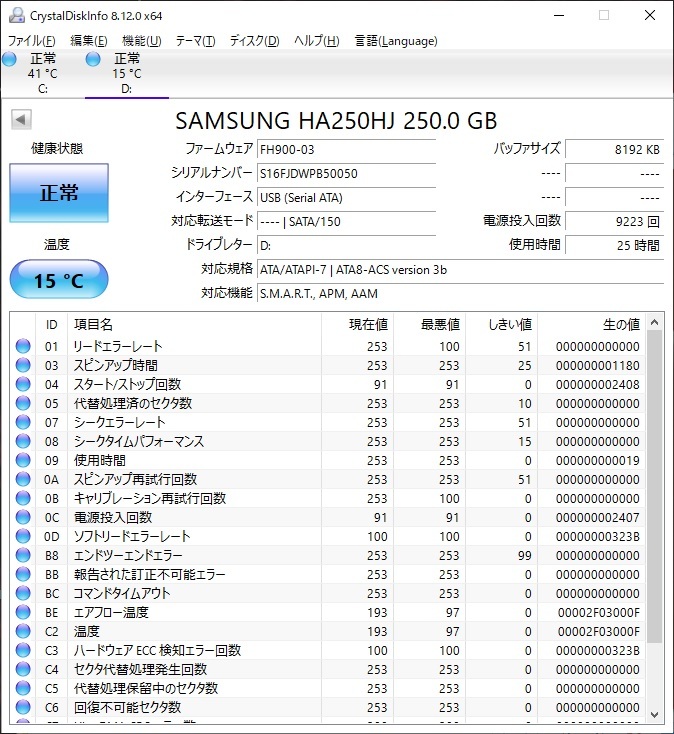Open the ディスク(D) menu

[x=254, y=41]
